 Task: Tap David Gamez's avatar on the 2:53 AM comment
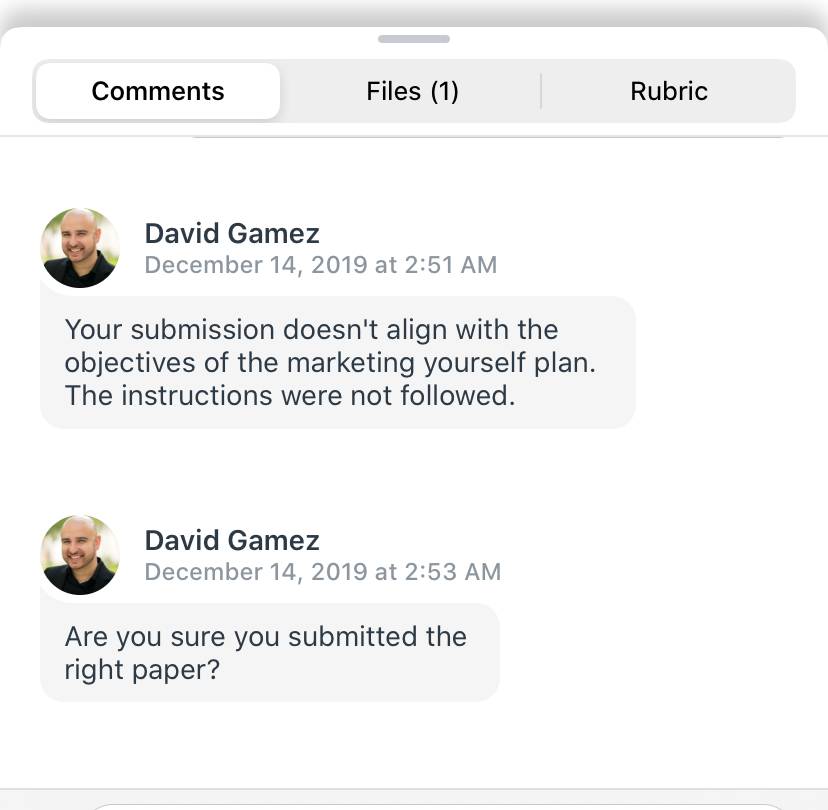point(80,555)
